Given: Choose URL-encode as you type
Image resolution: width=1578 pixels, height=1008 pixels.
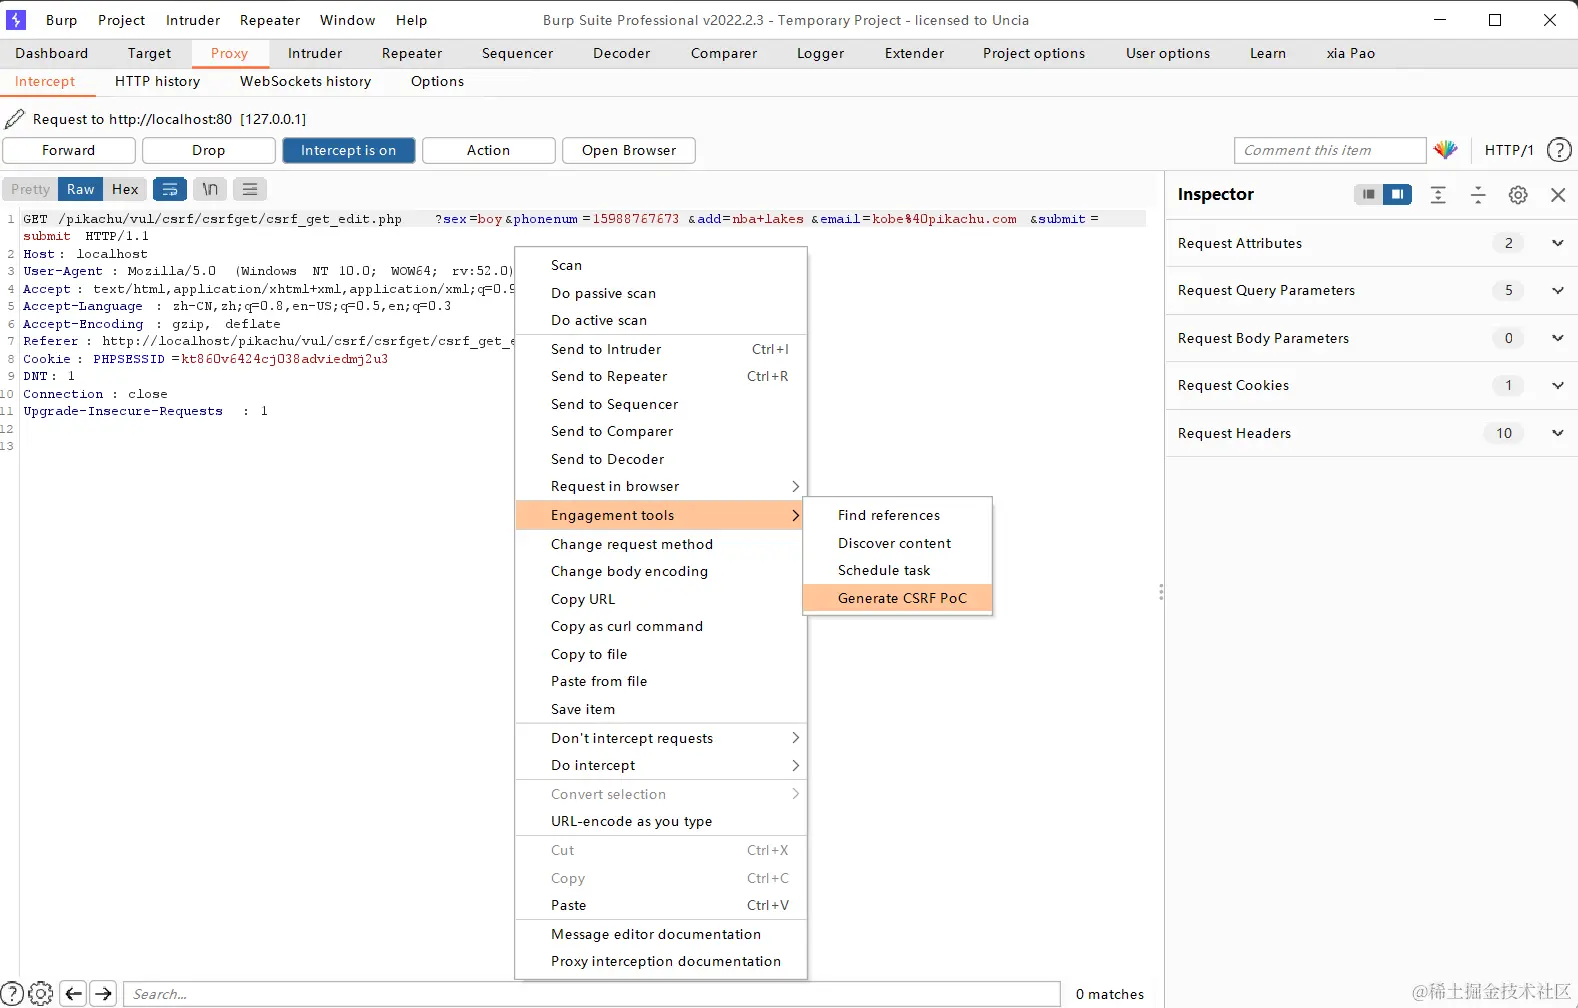Looking at the screenshot, I should 660,821.
